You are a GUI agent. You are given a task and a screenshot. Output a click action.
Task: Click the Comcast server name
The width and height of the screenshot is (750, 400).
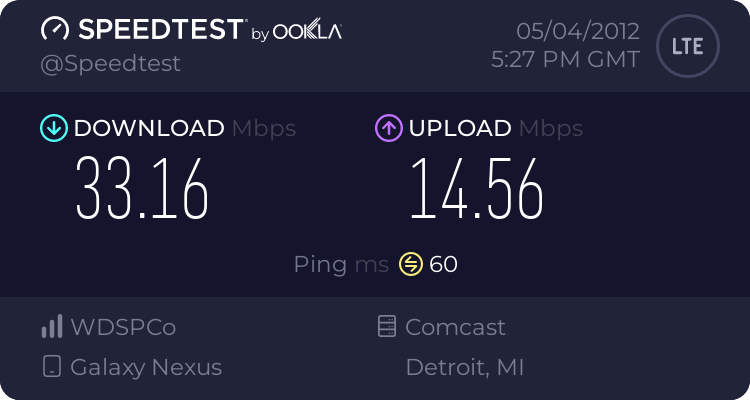455,327
